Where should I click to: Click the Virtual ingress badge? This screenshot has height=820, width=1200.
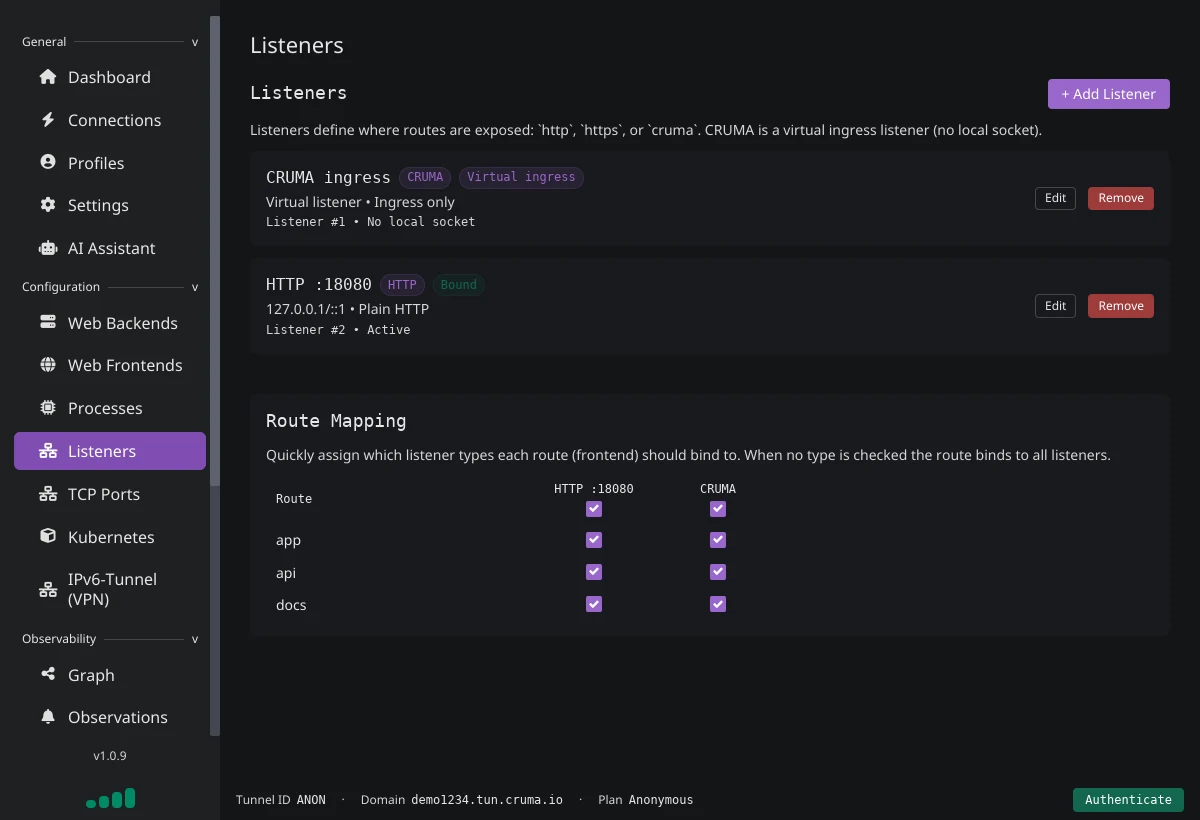(521, 177)
